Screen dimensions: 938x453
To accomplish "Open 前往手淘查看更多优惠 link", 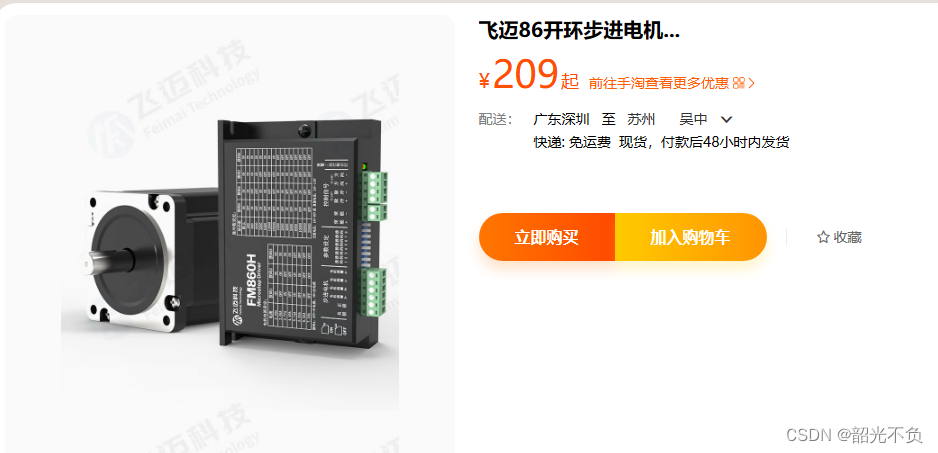I will coord(659,83).
